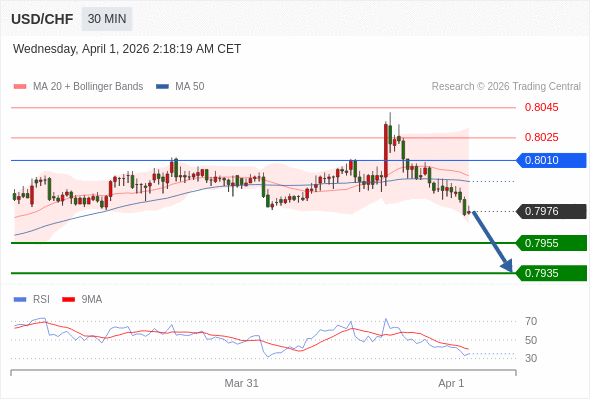Select the 0.8010 blue pivot price tag
The width and height of the screenshot is (590, 400).
[551, 160]
